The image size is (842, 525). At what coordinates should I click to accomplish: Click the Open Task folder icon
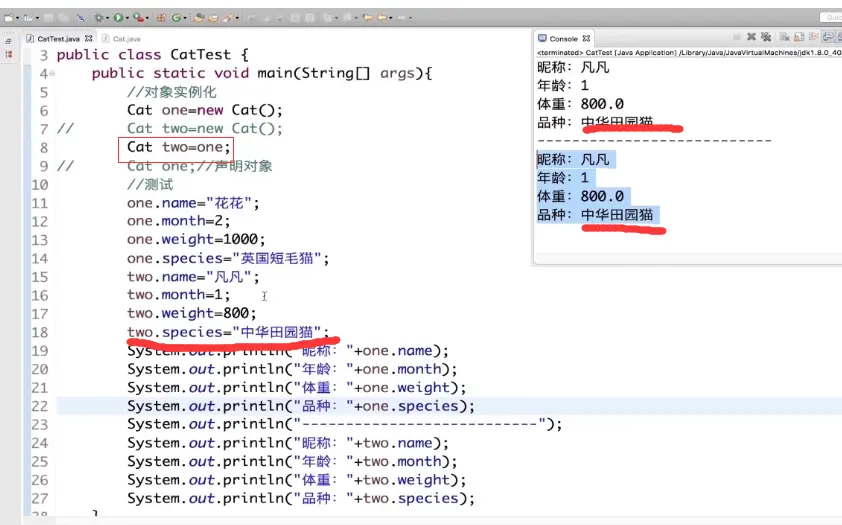(213, 18)
